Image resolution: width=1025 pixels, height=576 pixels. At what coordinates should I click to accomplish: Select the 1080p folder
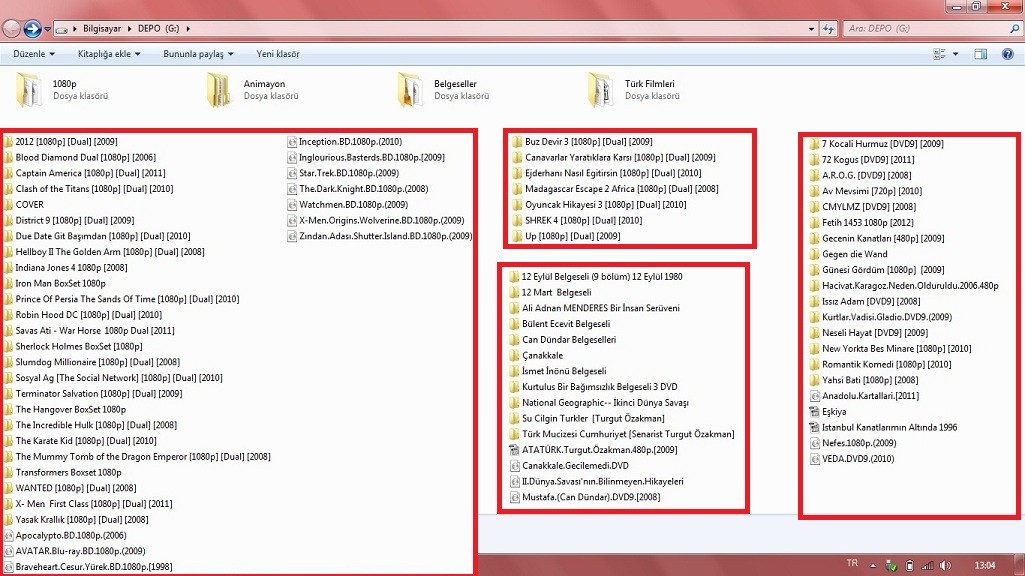63,90
